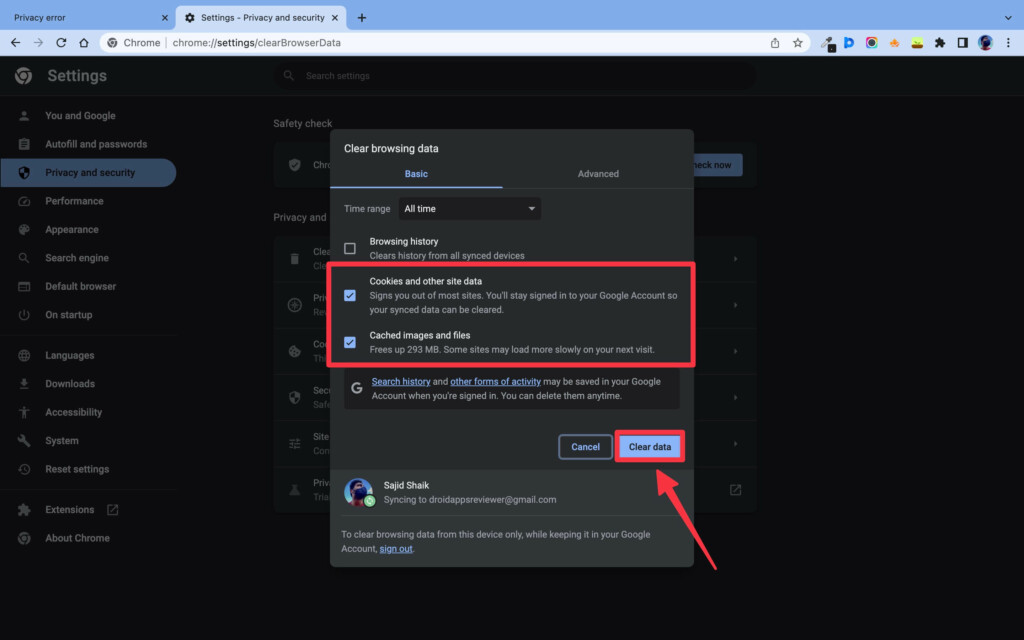Open the Search history link
This screenshot has width=1024, height=640.
tap(401, 382)
